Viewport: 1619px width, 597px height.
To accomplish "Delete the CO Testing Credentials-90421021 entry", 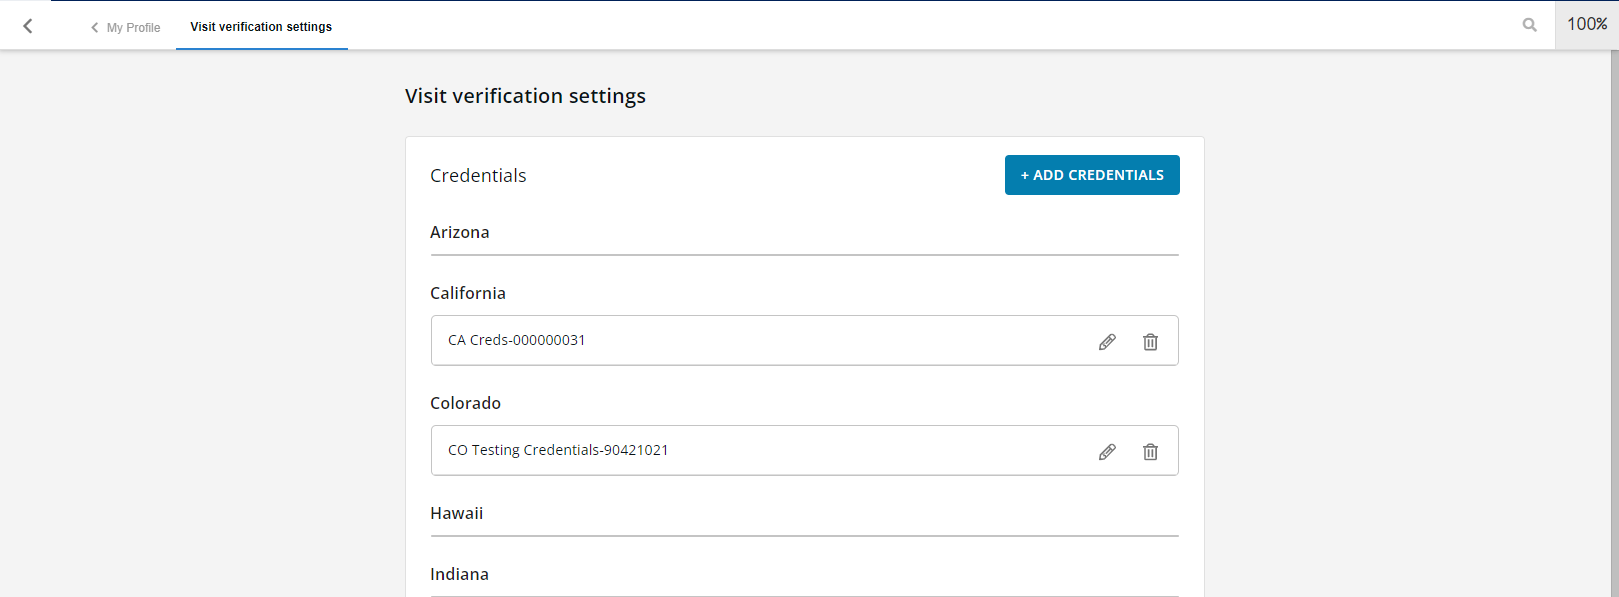I will (1150, 451).
